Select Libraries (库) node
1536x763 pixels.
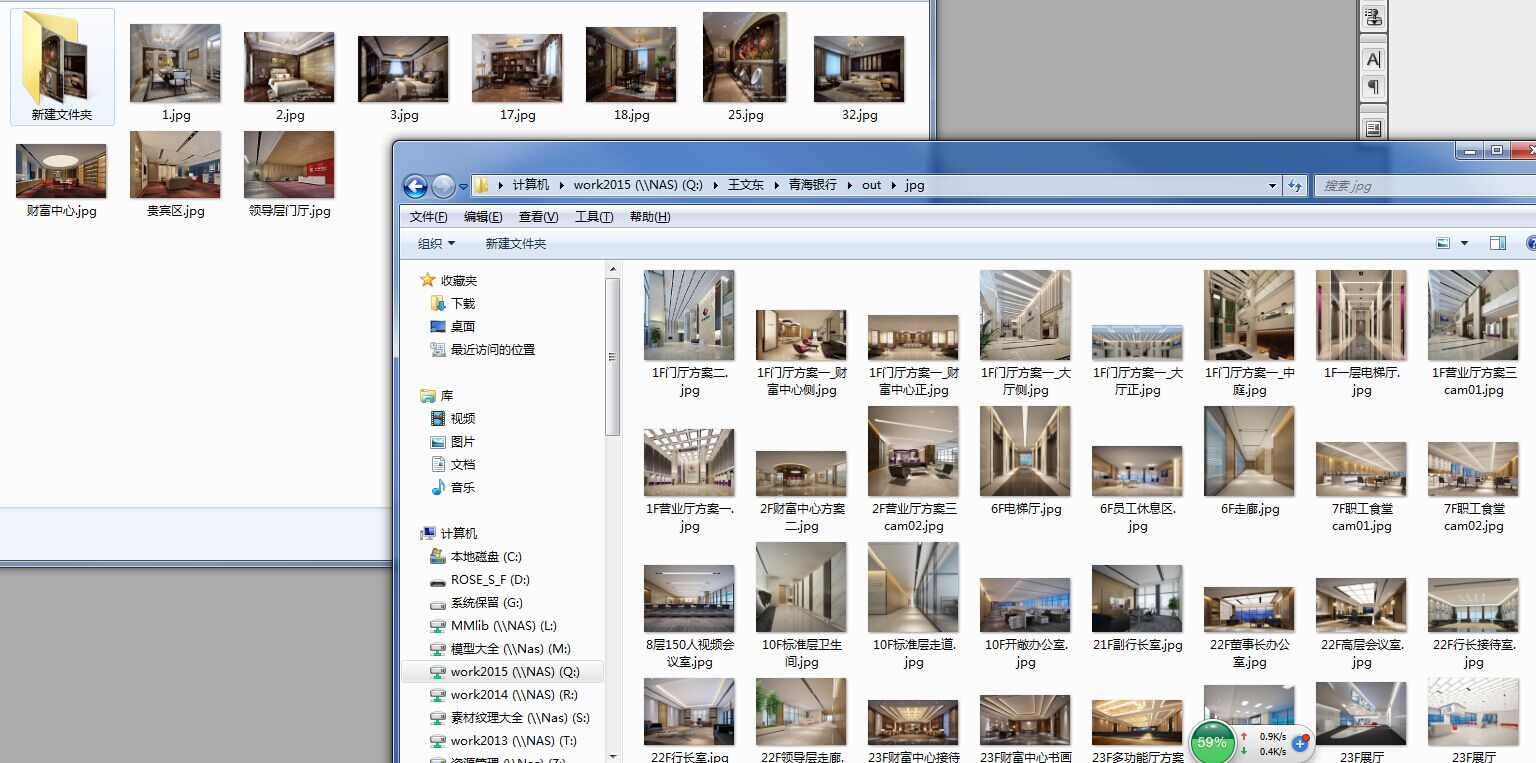437,395
